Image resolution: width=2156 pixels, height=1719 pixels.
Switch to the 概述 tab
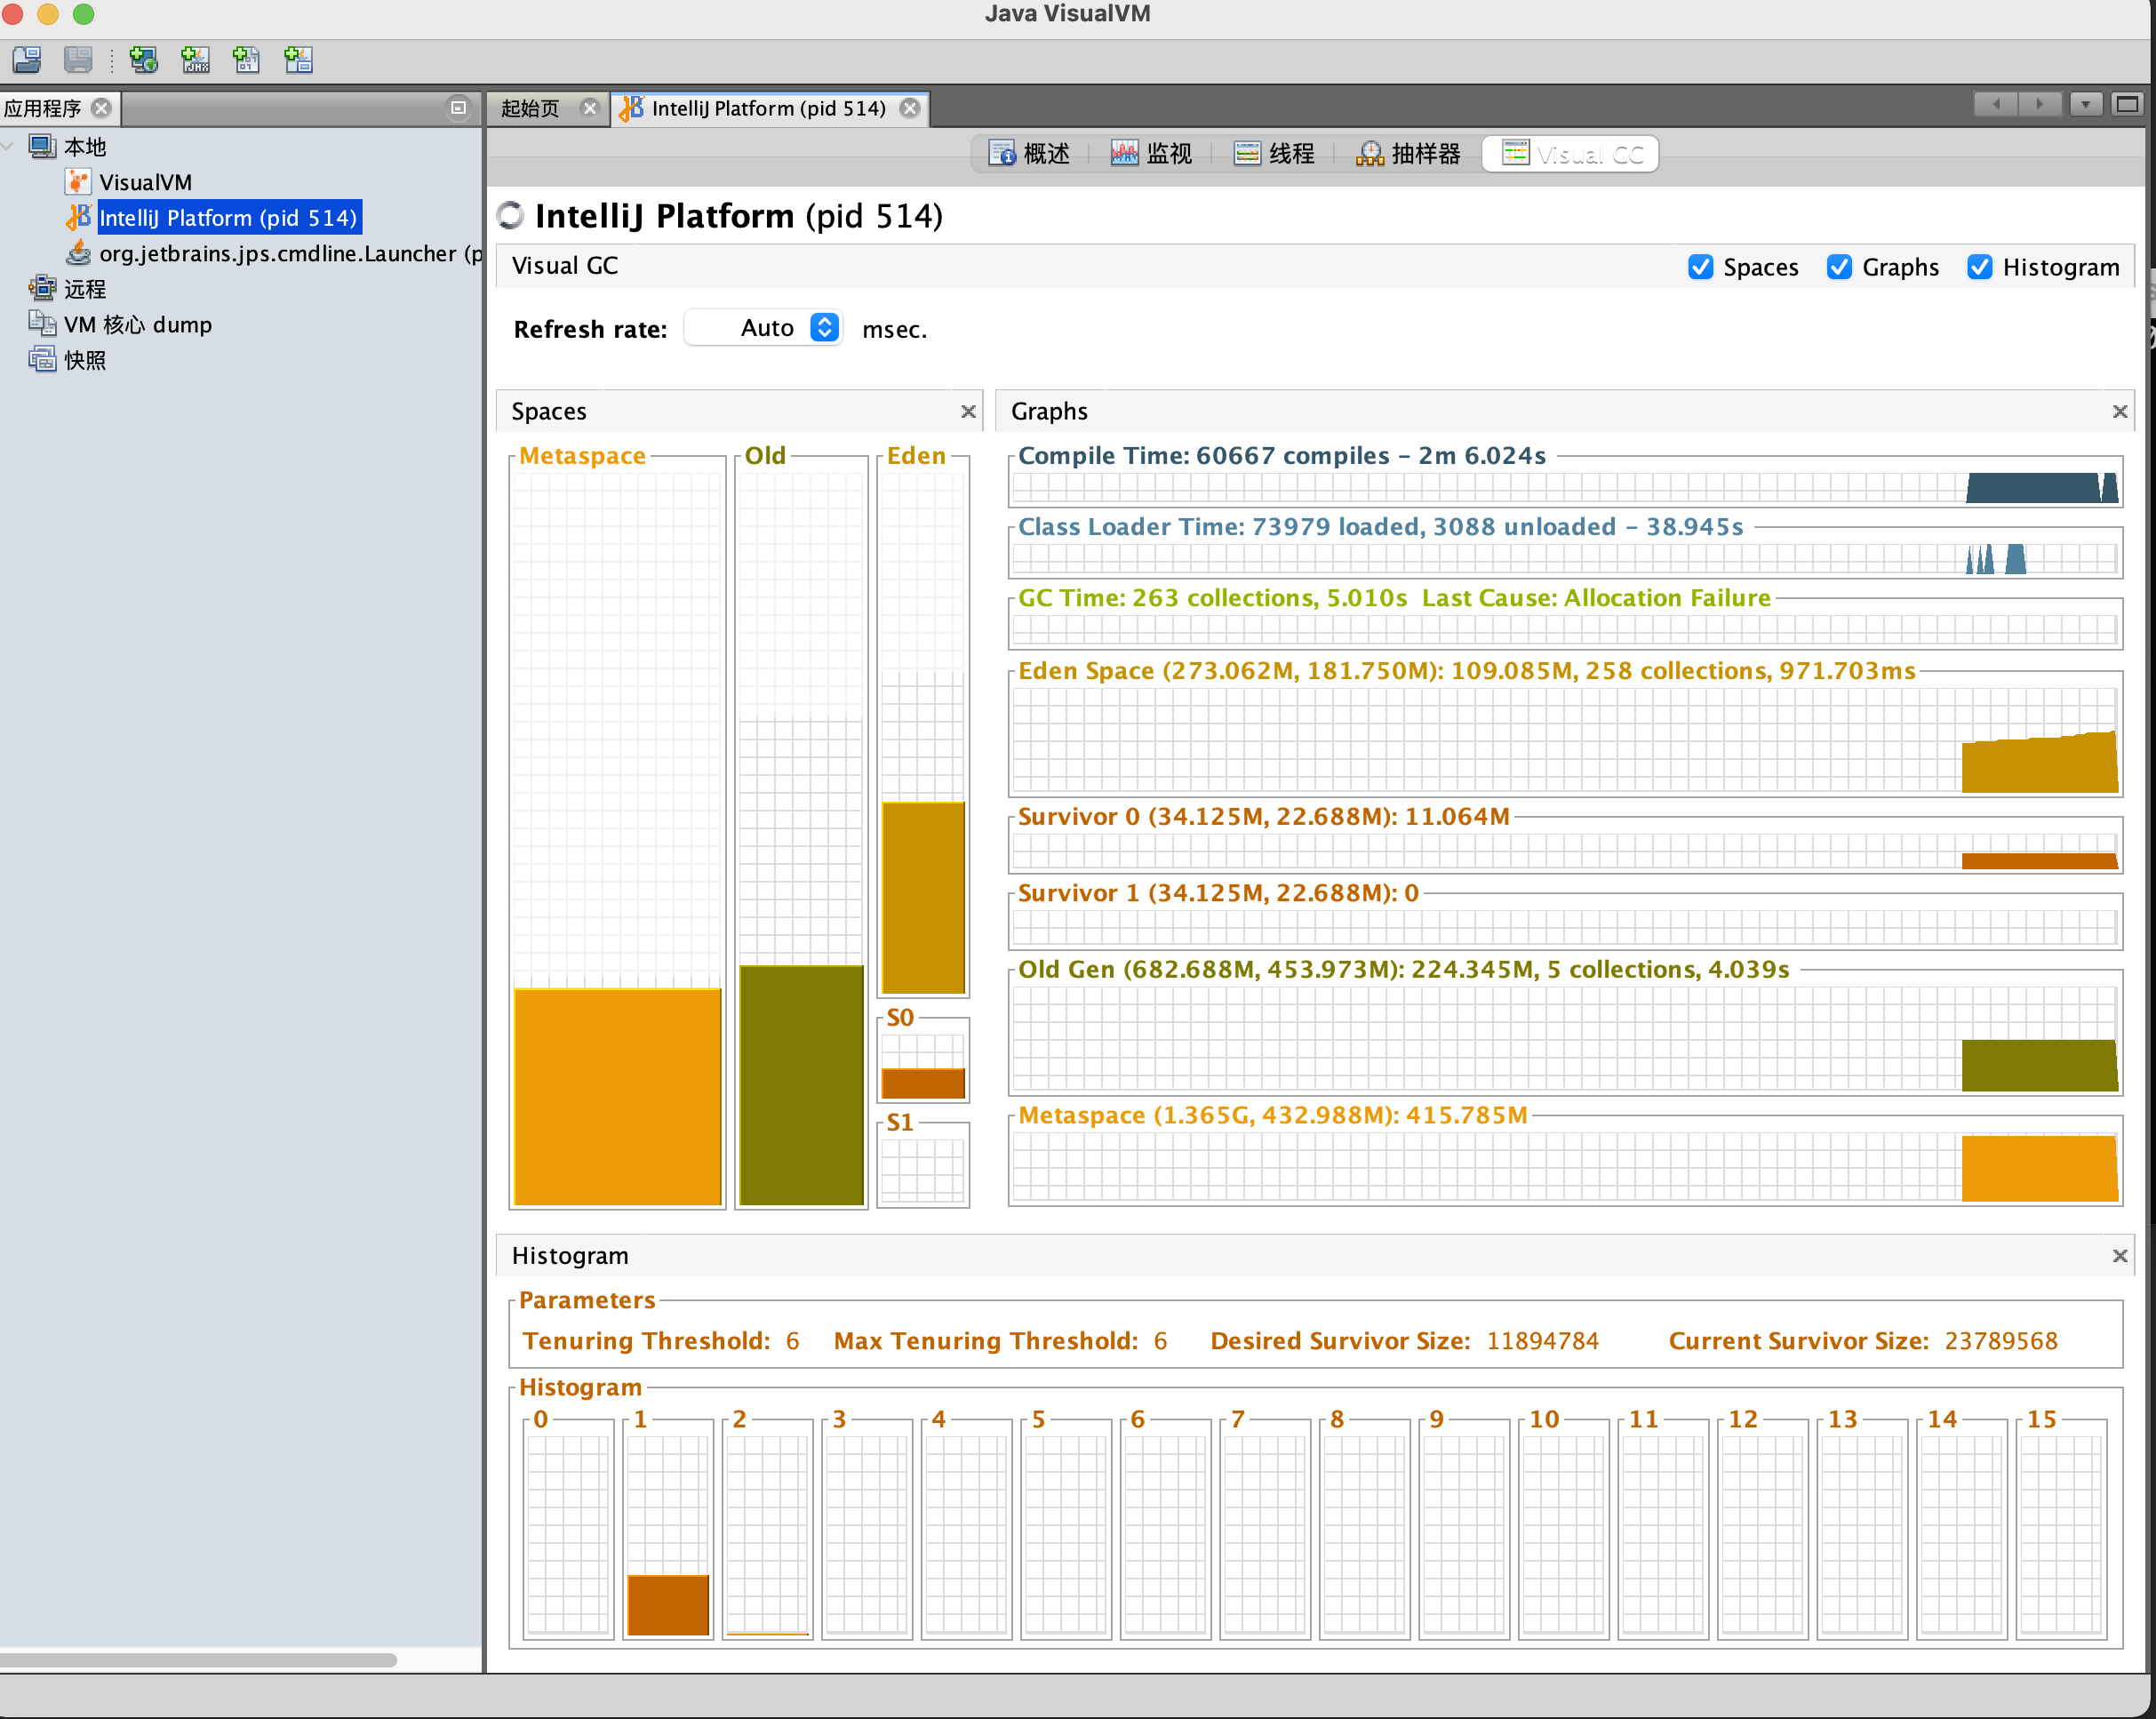1030,154
